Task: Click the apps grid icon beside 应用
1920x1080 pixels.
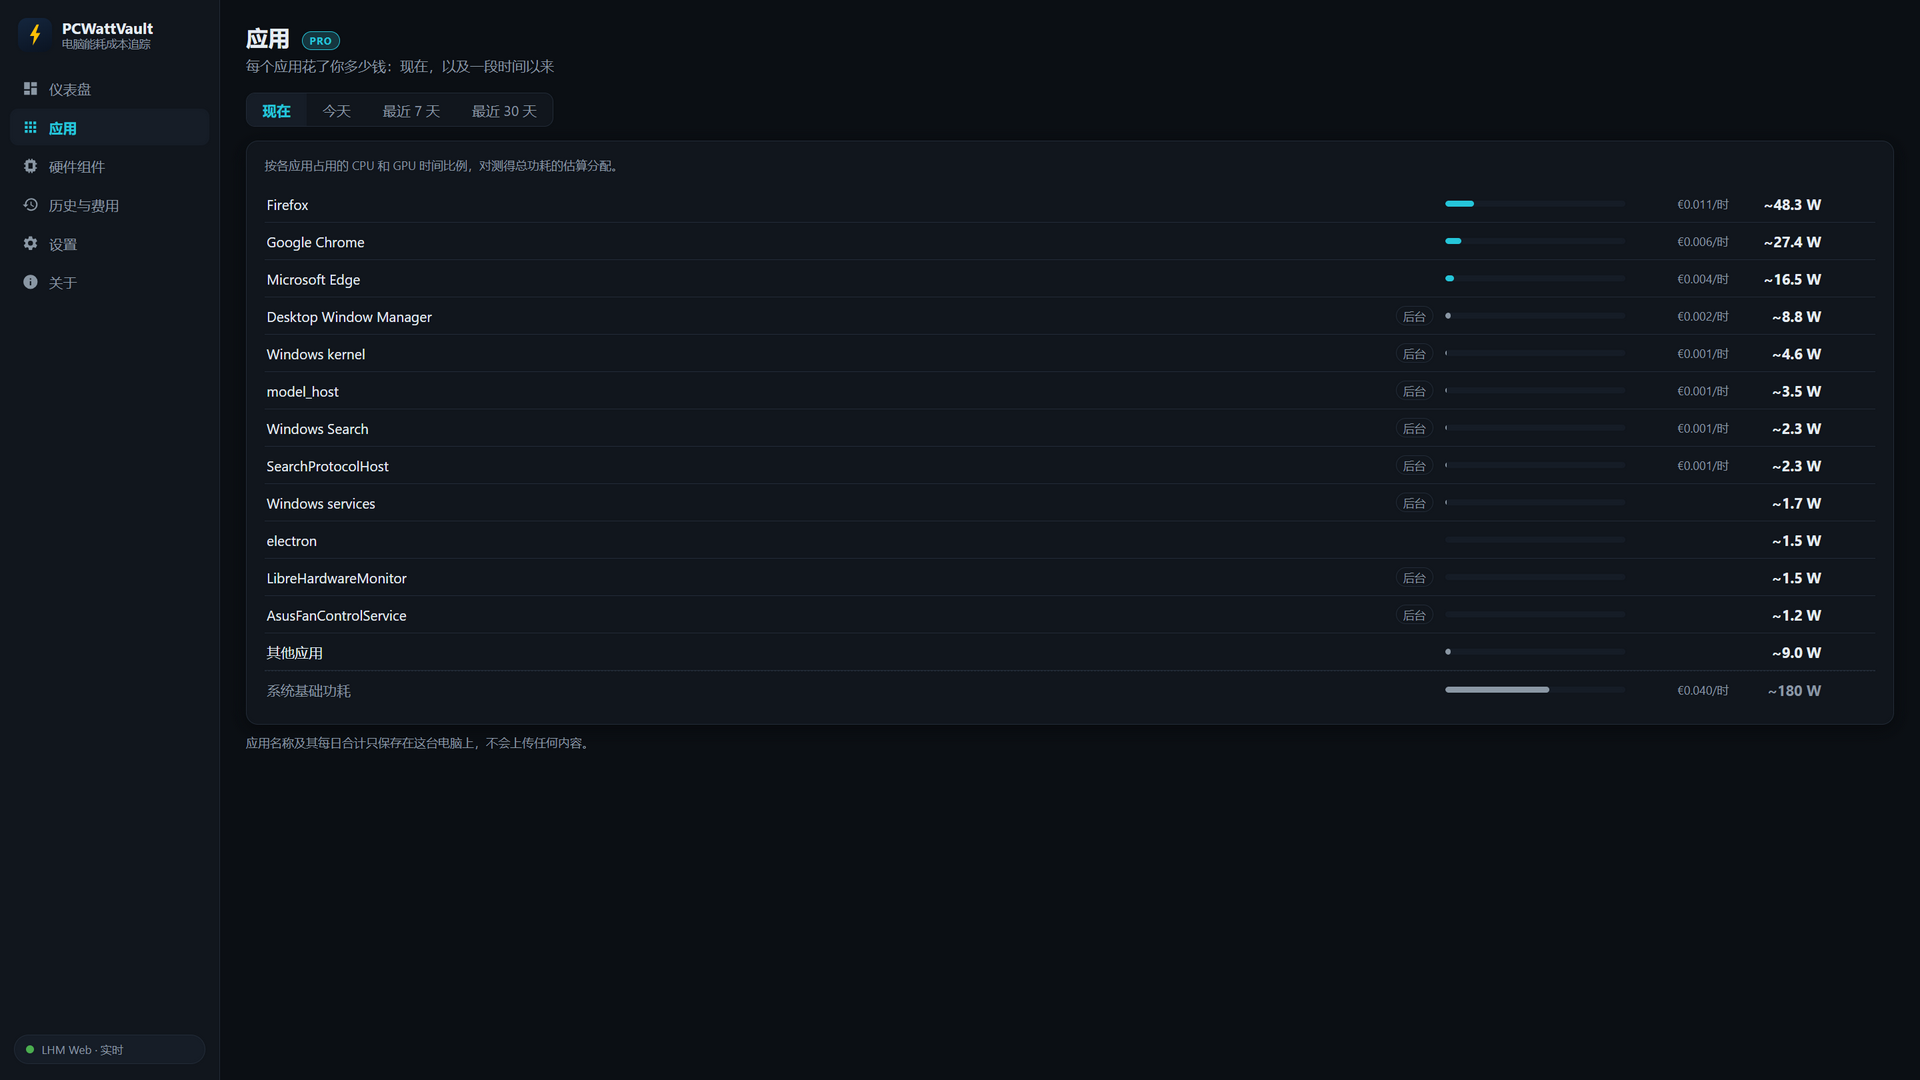Action: (x=30, y=128)
